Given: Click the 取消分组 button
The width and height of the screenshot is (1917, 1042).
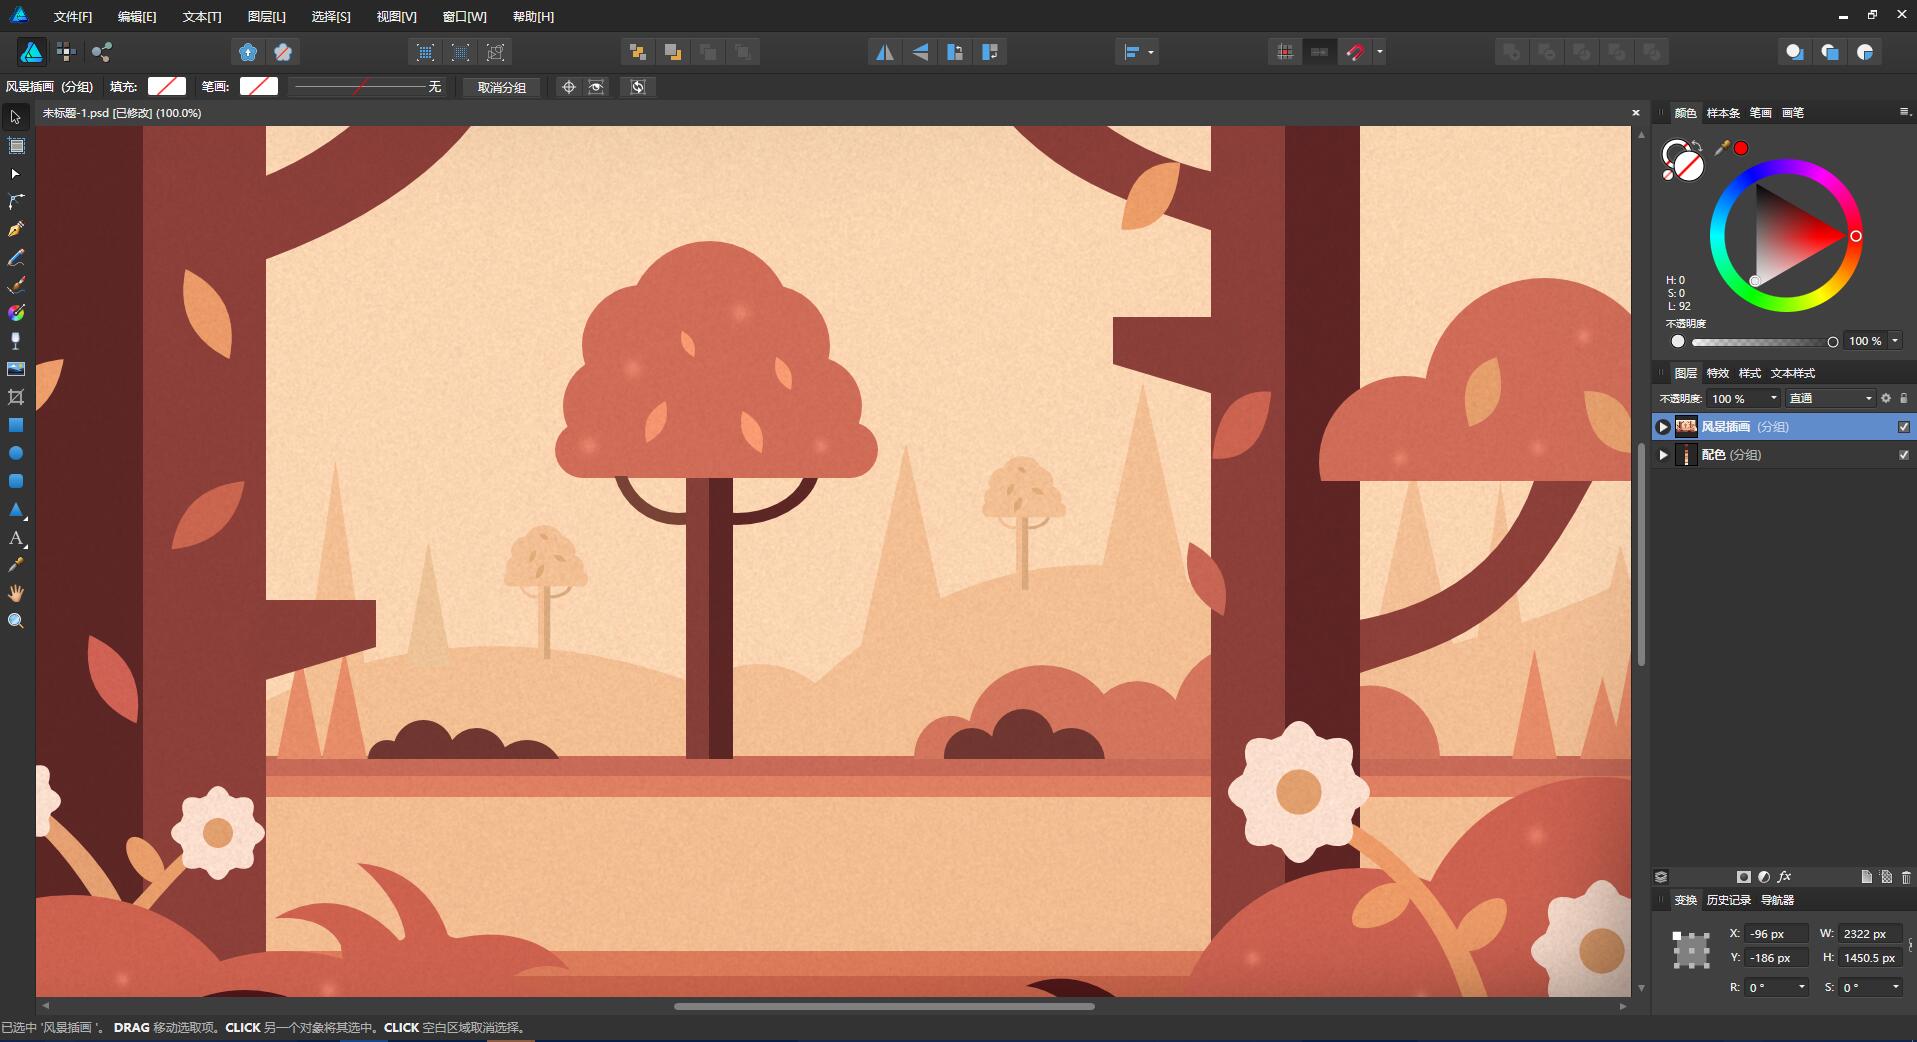Looking at the screenshot, I should 501,87.
